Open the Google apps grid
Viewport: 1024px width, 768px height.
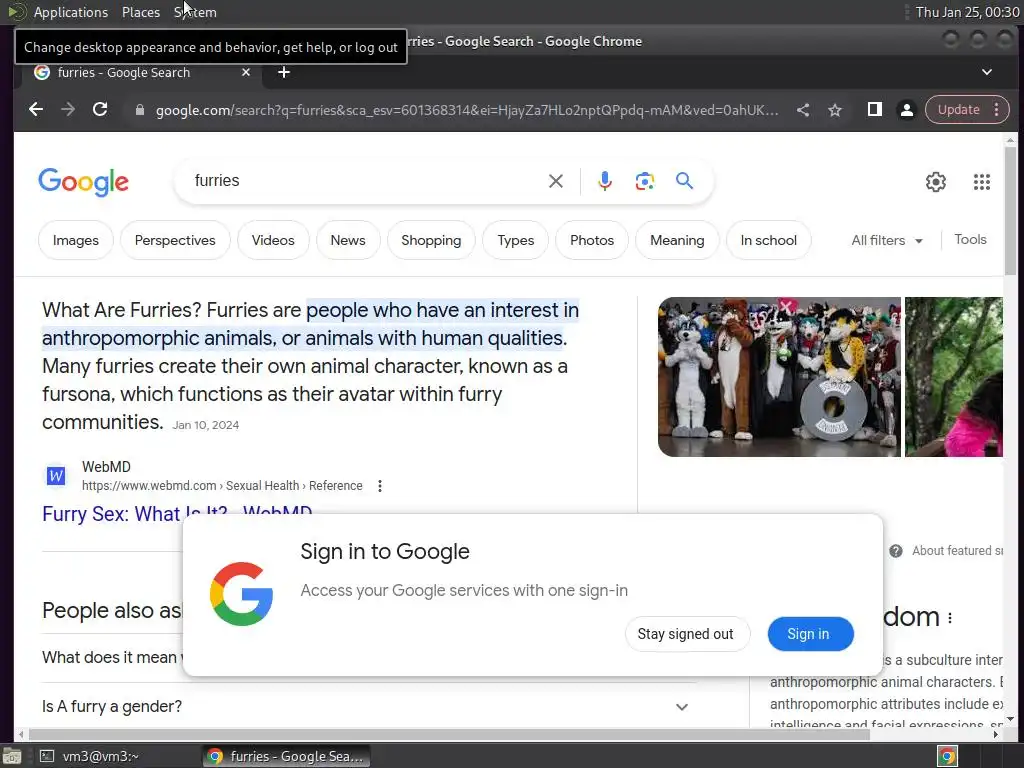coord(982,182)
